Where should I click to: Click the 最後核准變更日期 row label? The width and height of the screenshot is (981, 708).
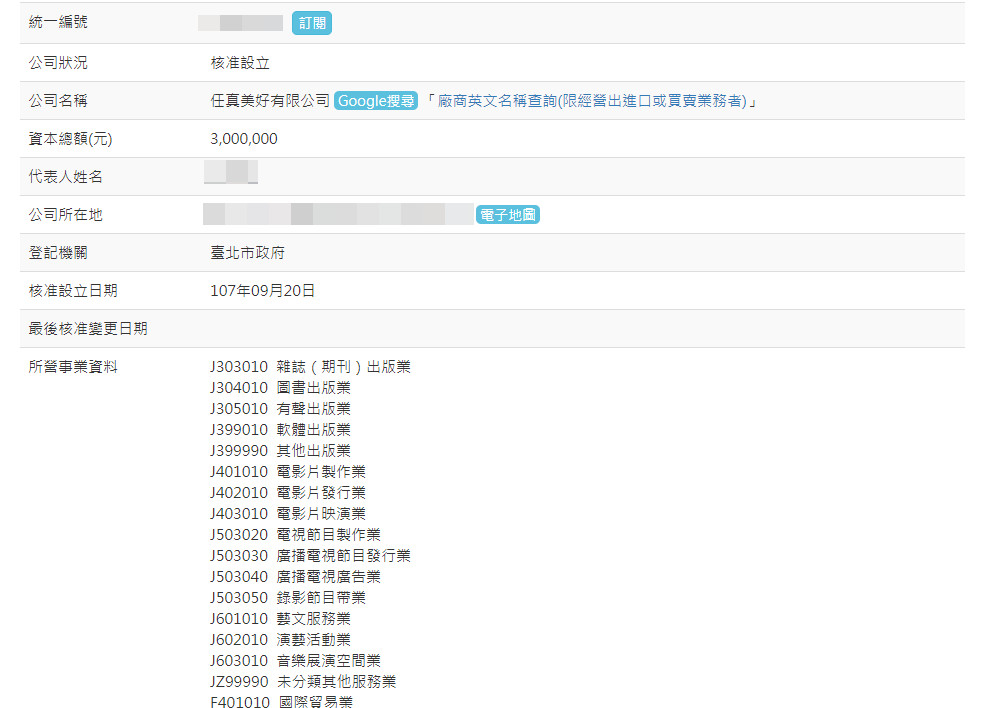click(x=88, y=329)
